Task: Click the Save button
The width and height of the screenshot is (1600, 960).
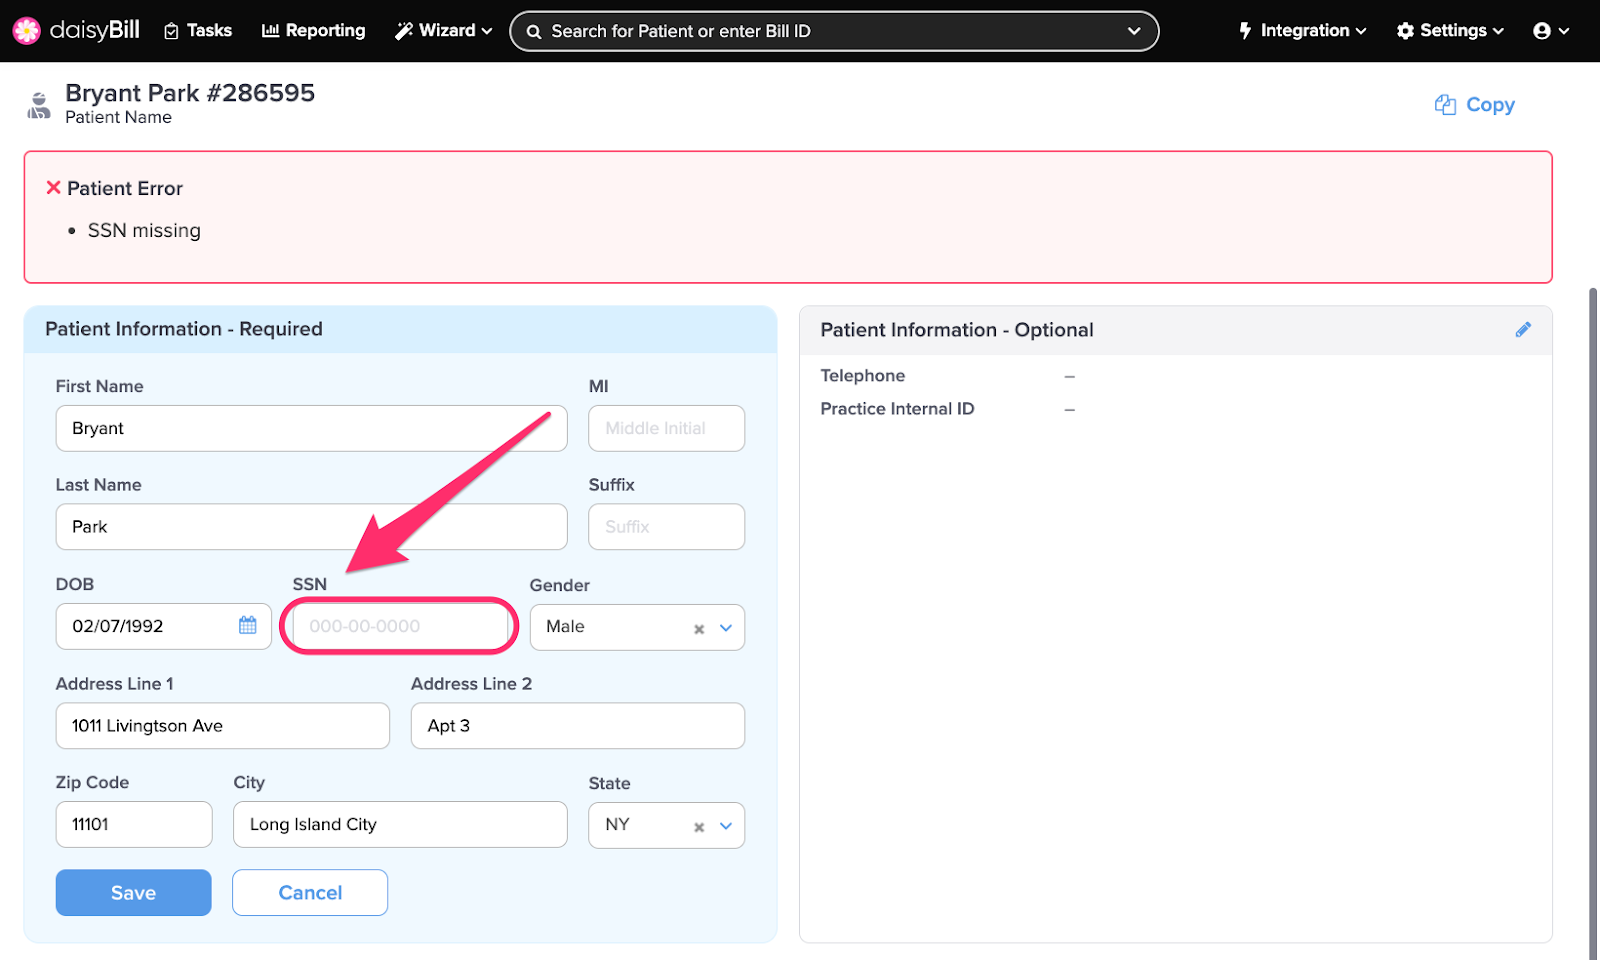Action: [x=133, y=892]
